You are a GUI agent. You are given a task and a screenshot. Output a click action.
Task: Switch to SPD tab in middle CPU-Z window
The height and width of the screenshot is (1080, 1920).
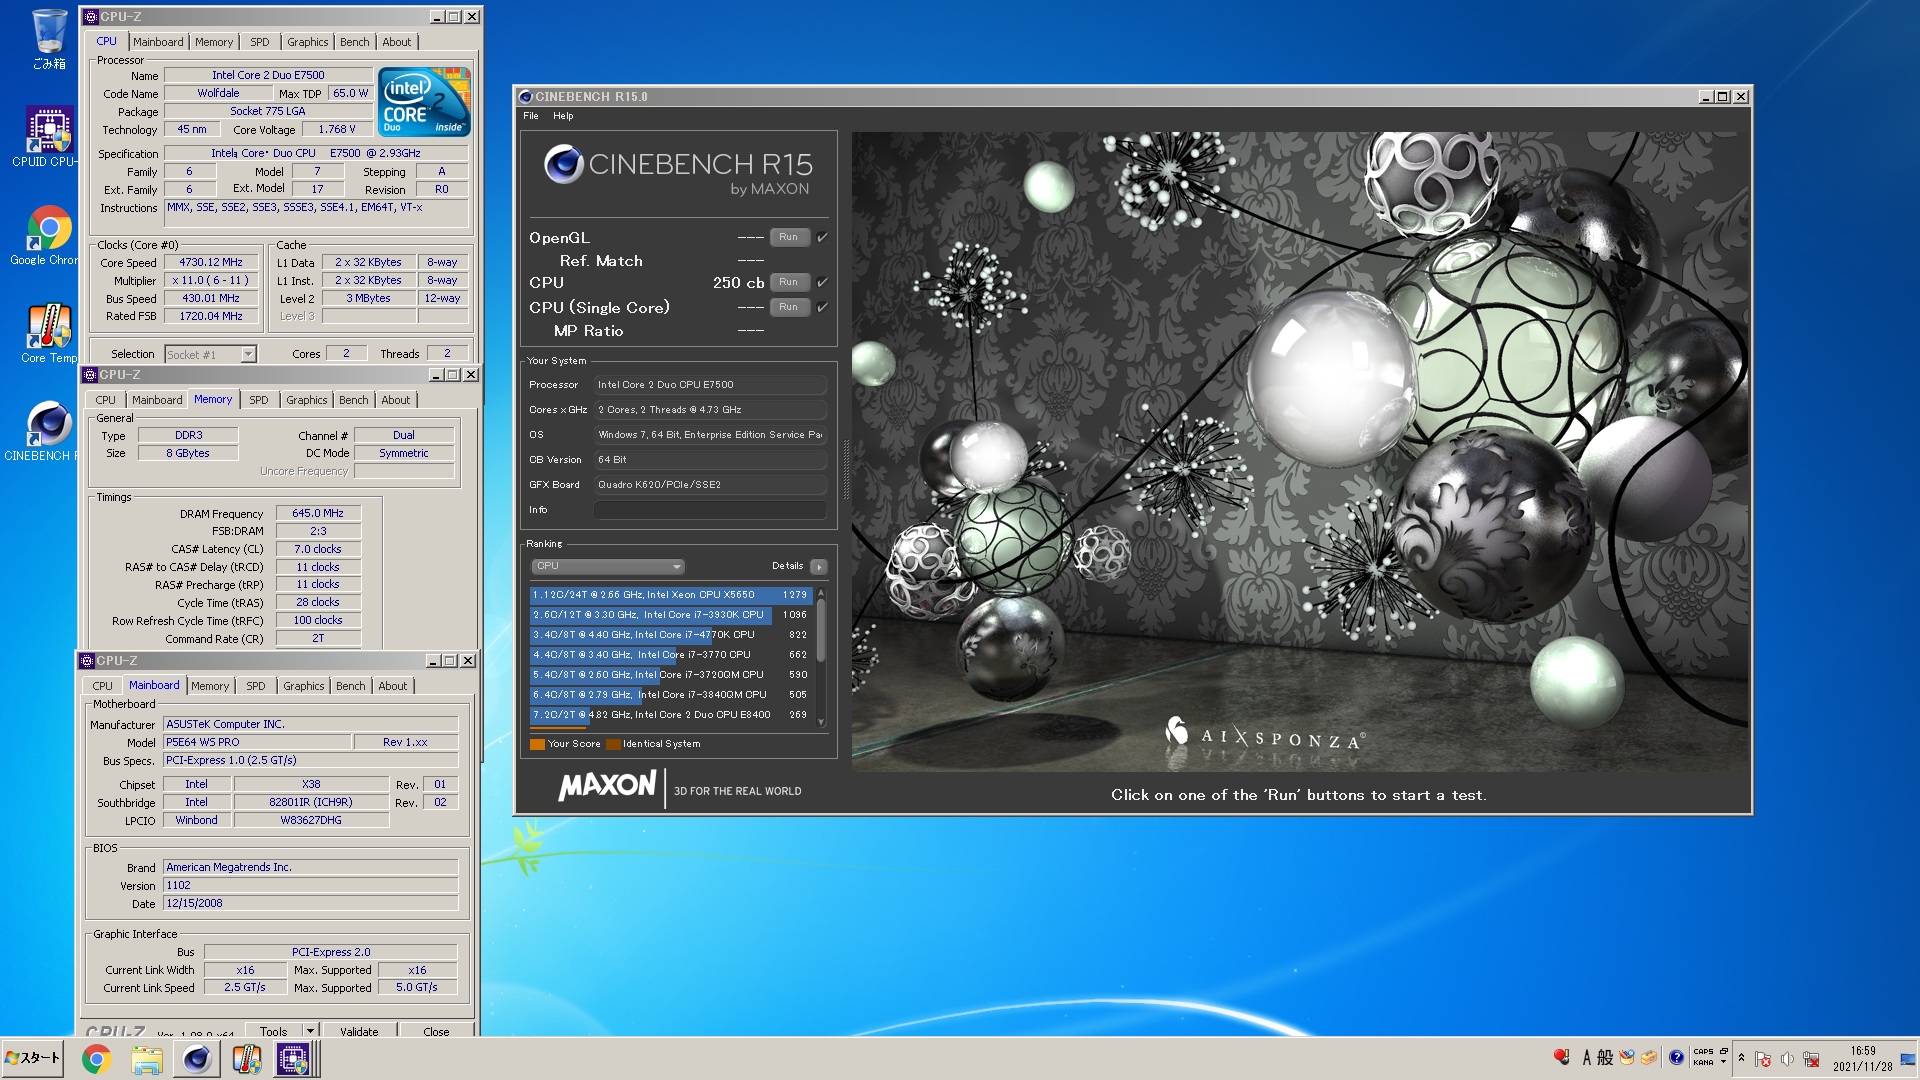coord(259,400)
